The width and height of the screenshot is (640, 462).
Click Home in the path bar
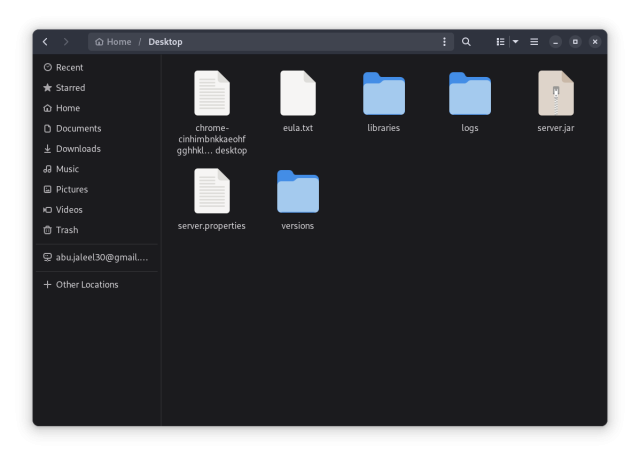tap(114, 42)
